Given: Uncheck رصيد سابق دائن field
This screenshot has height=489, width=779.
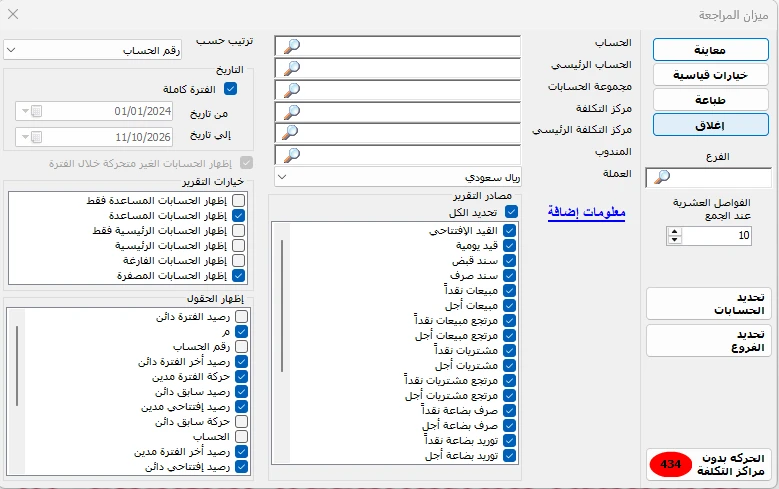Looking at the screenshot, I should click(x=241, y=392).
